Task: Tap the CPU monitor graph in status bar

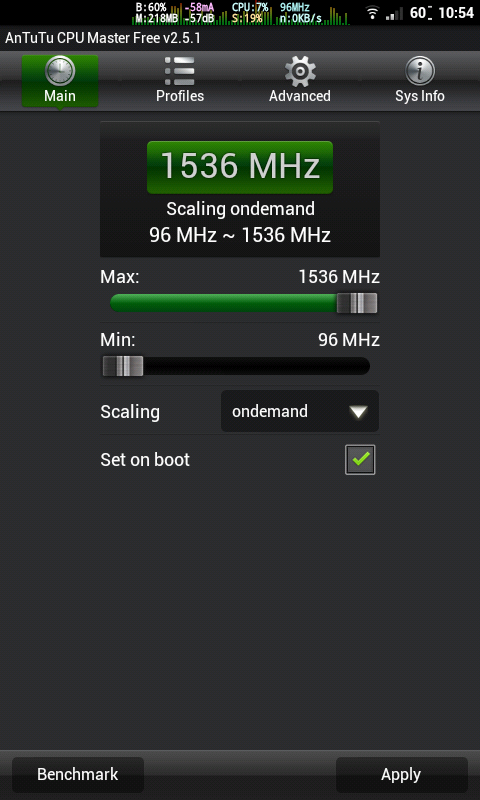Action: point(241,13)
